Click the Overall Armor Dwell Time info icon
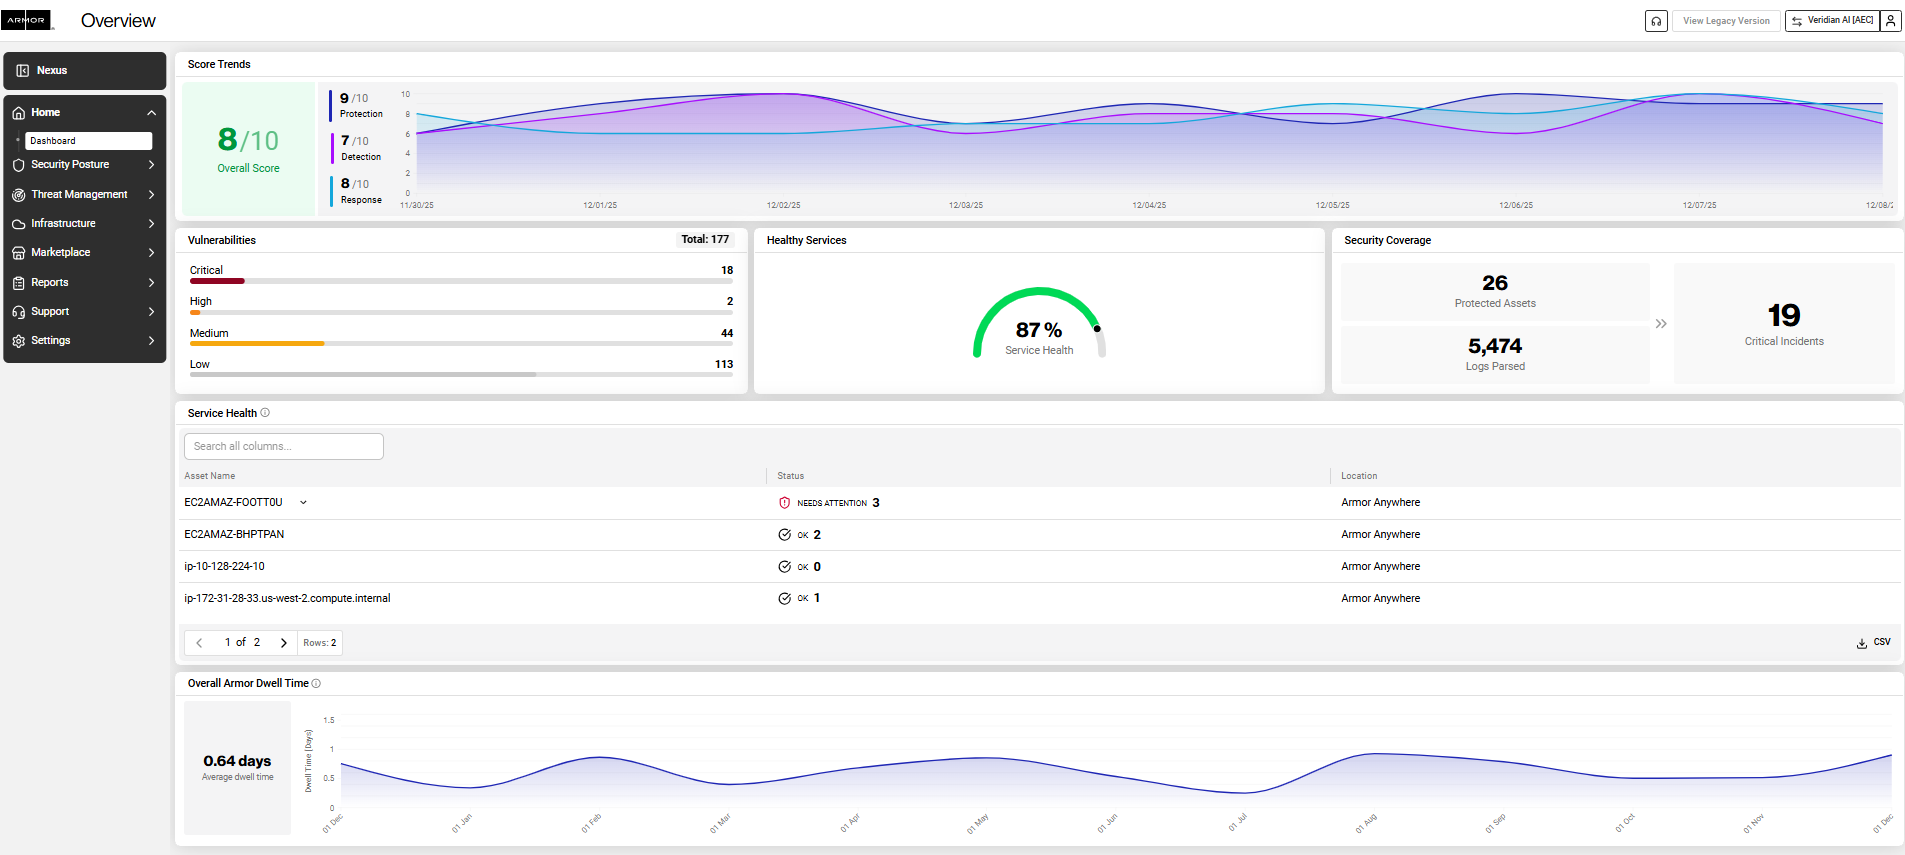Viewport: 1905px width, 855px height. [316, 684]
